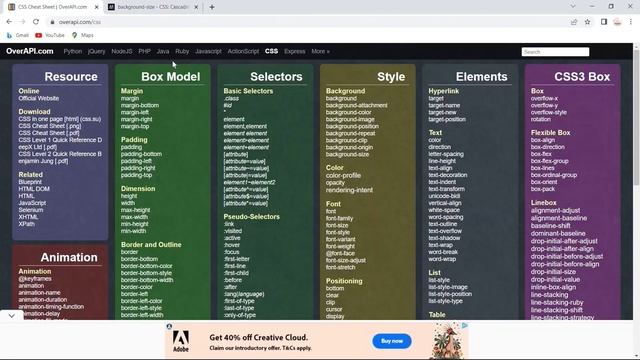Click 'dominant-baseline' under Linebox
The image size is (640, 360).
tap(558, 233)
